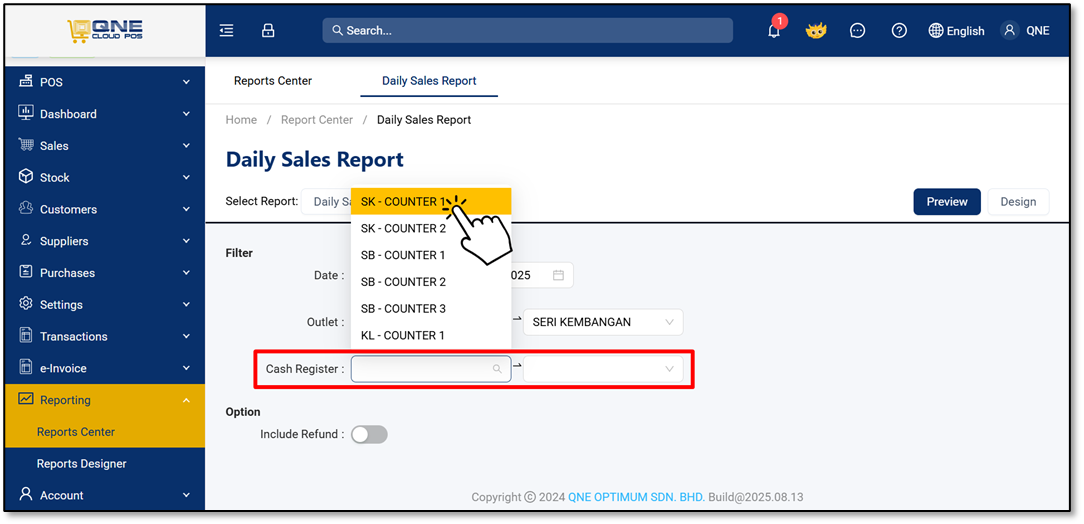
Task: Open QNE OPTIMUM SDN. BHD. footer link
Action: tap(637, 497)
